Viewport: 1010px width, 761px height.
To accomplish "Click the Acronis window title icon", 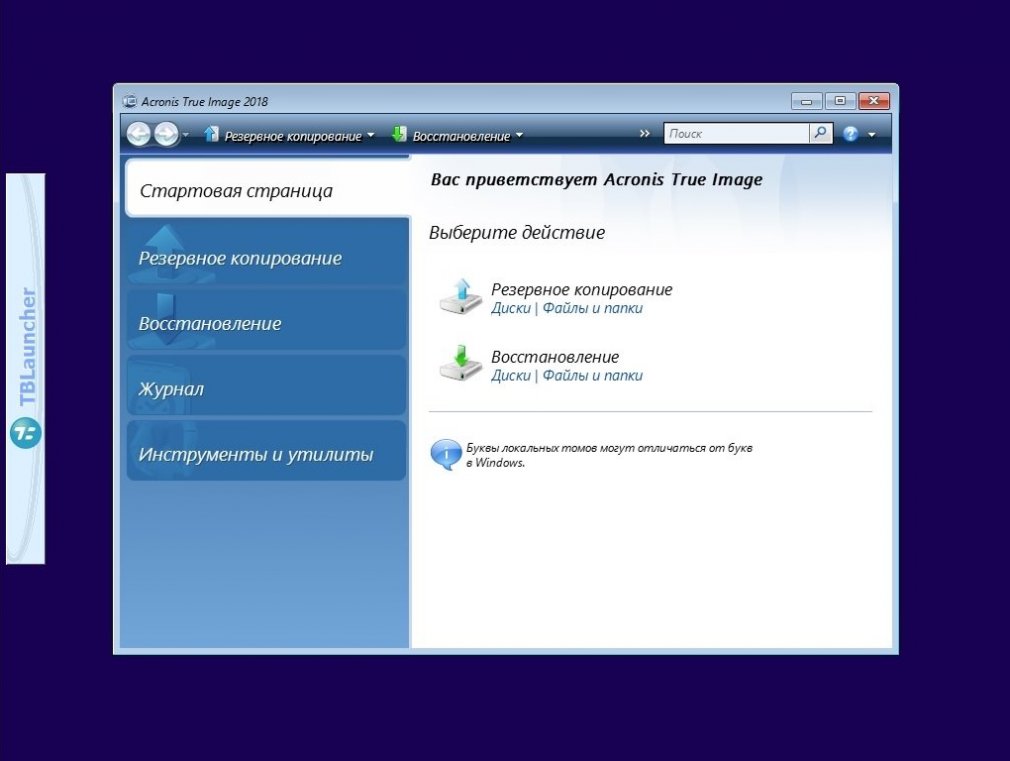I will 130,101.
